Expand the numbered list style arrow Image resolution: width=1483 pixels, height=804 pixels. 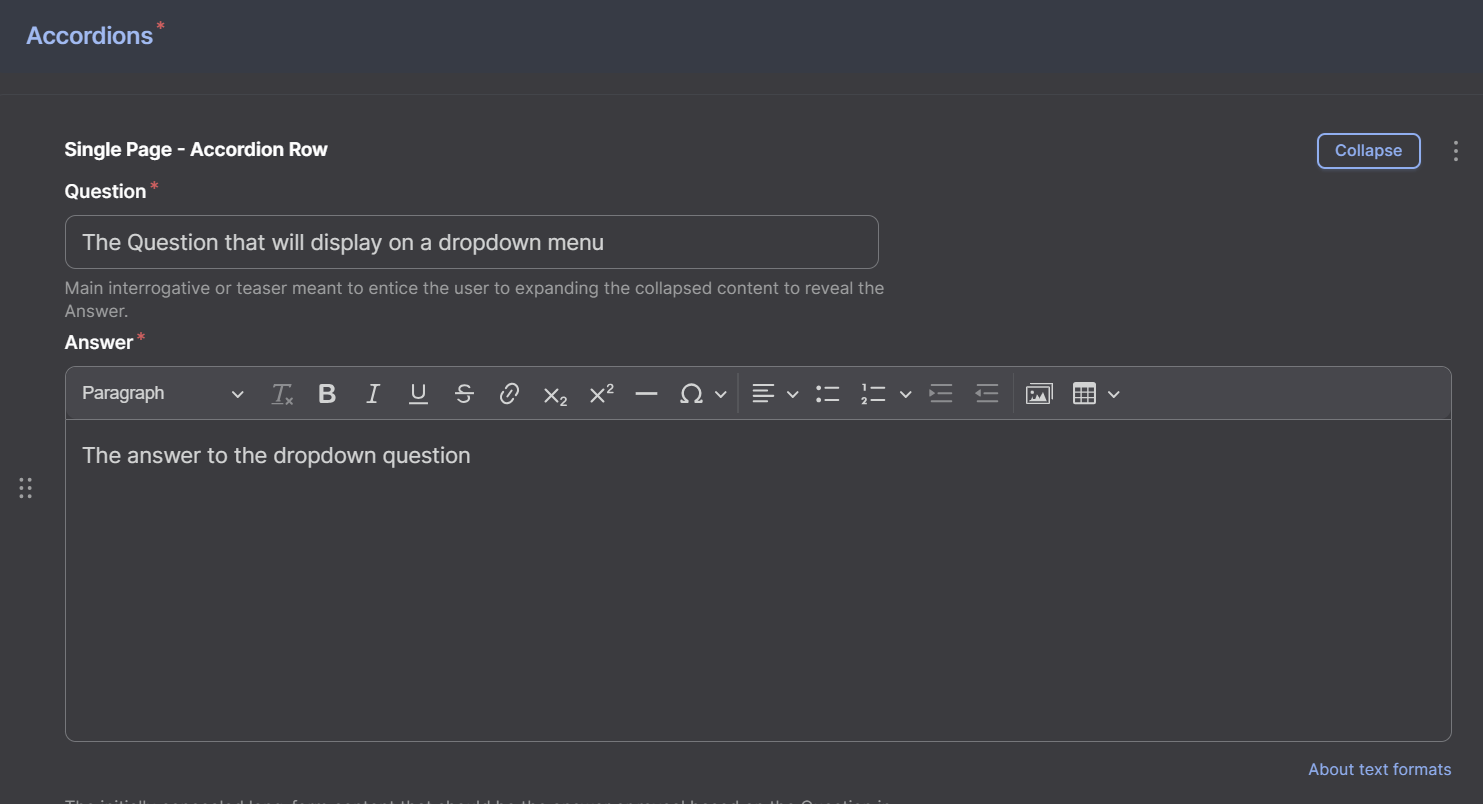[x=906, y=394]
